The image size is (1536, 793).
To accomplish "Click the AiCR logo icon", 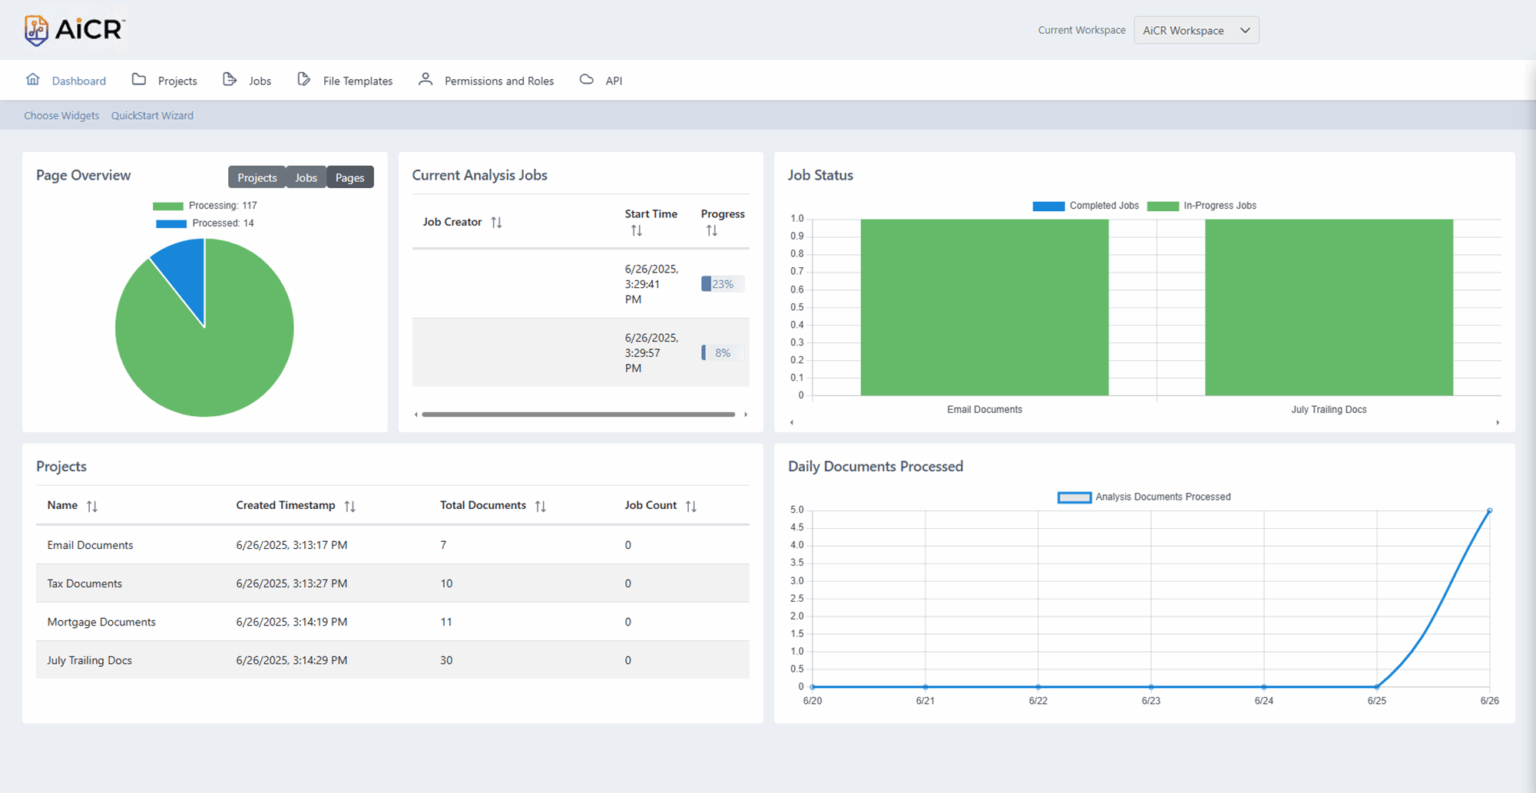I will [37, 30].
